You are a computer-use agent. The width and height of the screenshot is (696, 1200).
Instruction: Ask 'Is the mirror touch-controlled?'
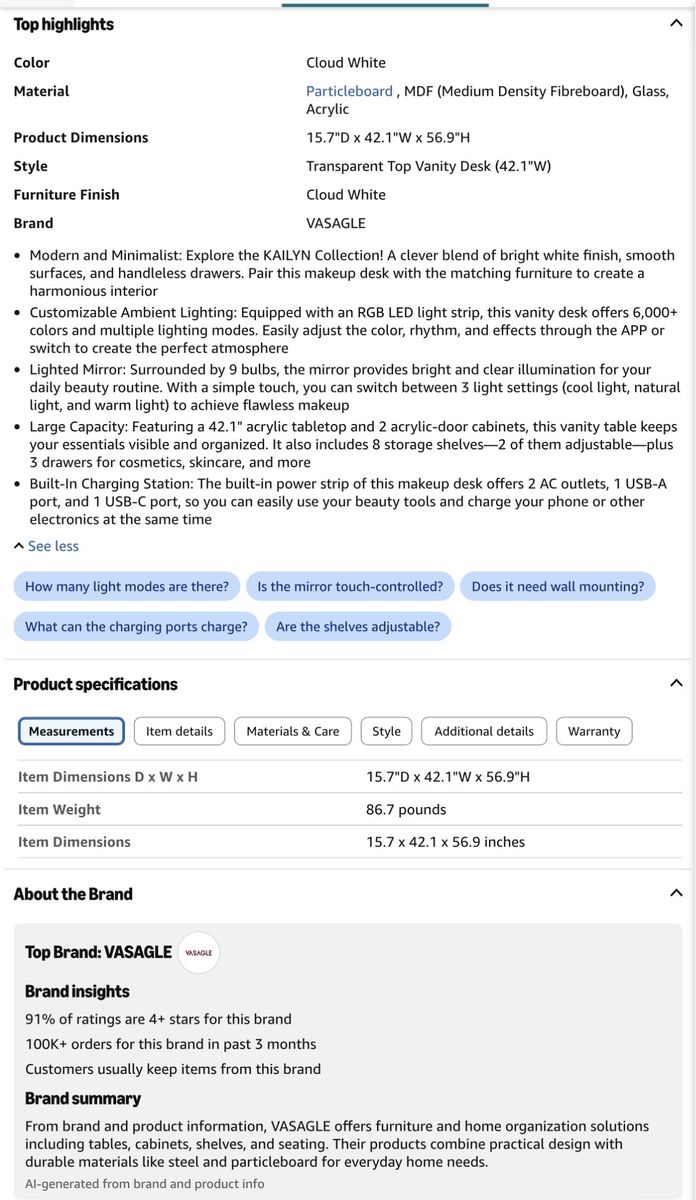click(x=350, y=587)
